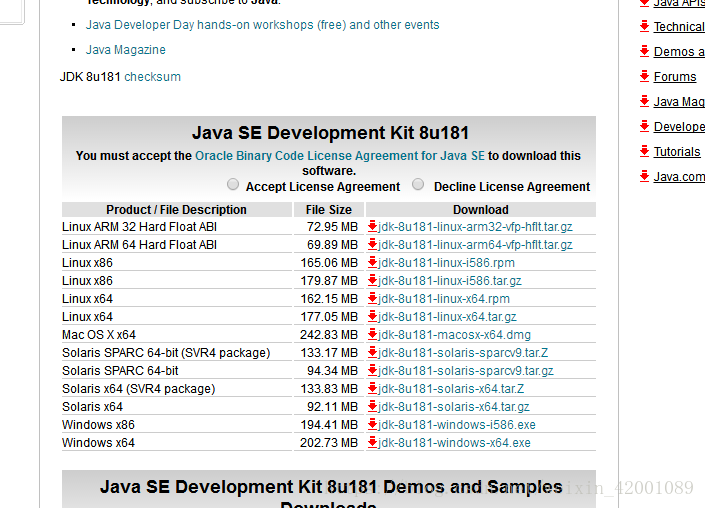Image resolution: width=705 pixels, height=508 pixels.
Task: Click download arrow icon for linux-i586.rpm
Action: click(x=372, y=262)
